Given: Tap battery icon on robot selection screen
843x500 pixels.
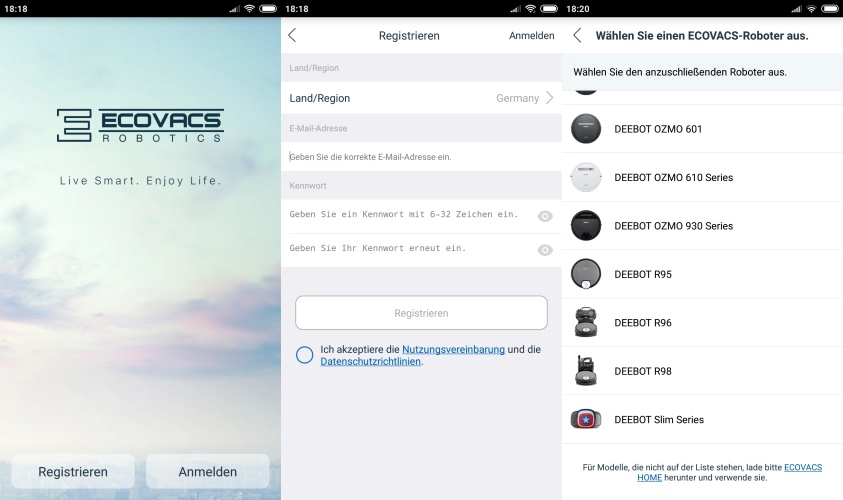Looking at the screenshot, I should click(830, 9).
